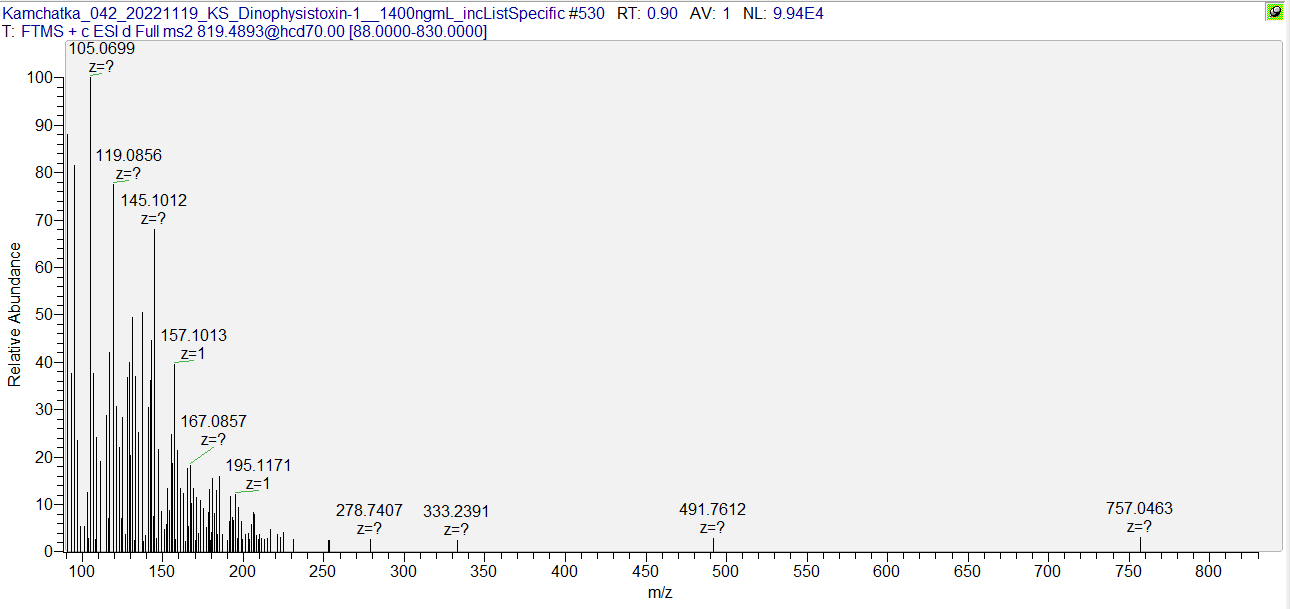Click the 800 tick on m/z axis

(1208, 572)
